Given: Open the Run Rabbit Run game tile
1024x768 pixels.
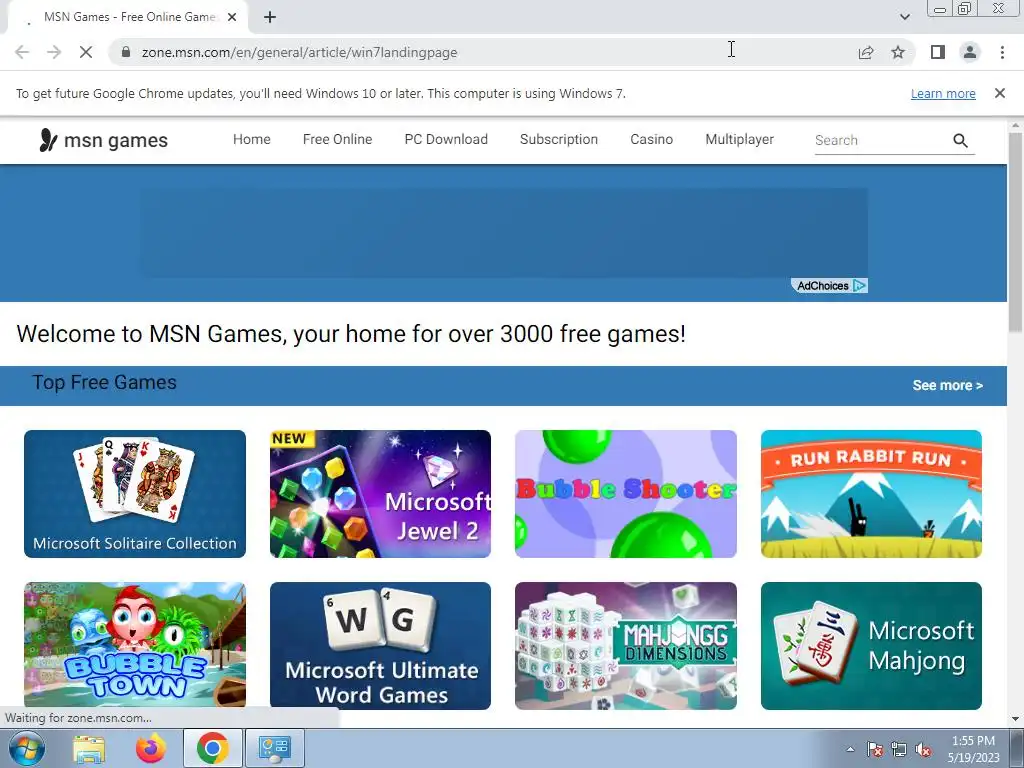Looking at the screenshot, I should click(871, 494).
